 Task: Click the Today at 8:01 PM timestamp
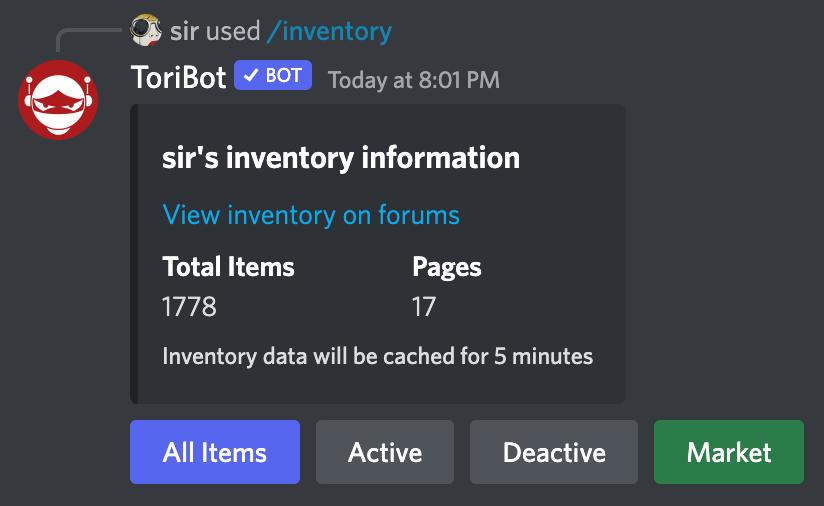[x=414, y=79]
